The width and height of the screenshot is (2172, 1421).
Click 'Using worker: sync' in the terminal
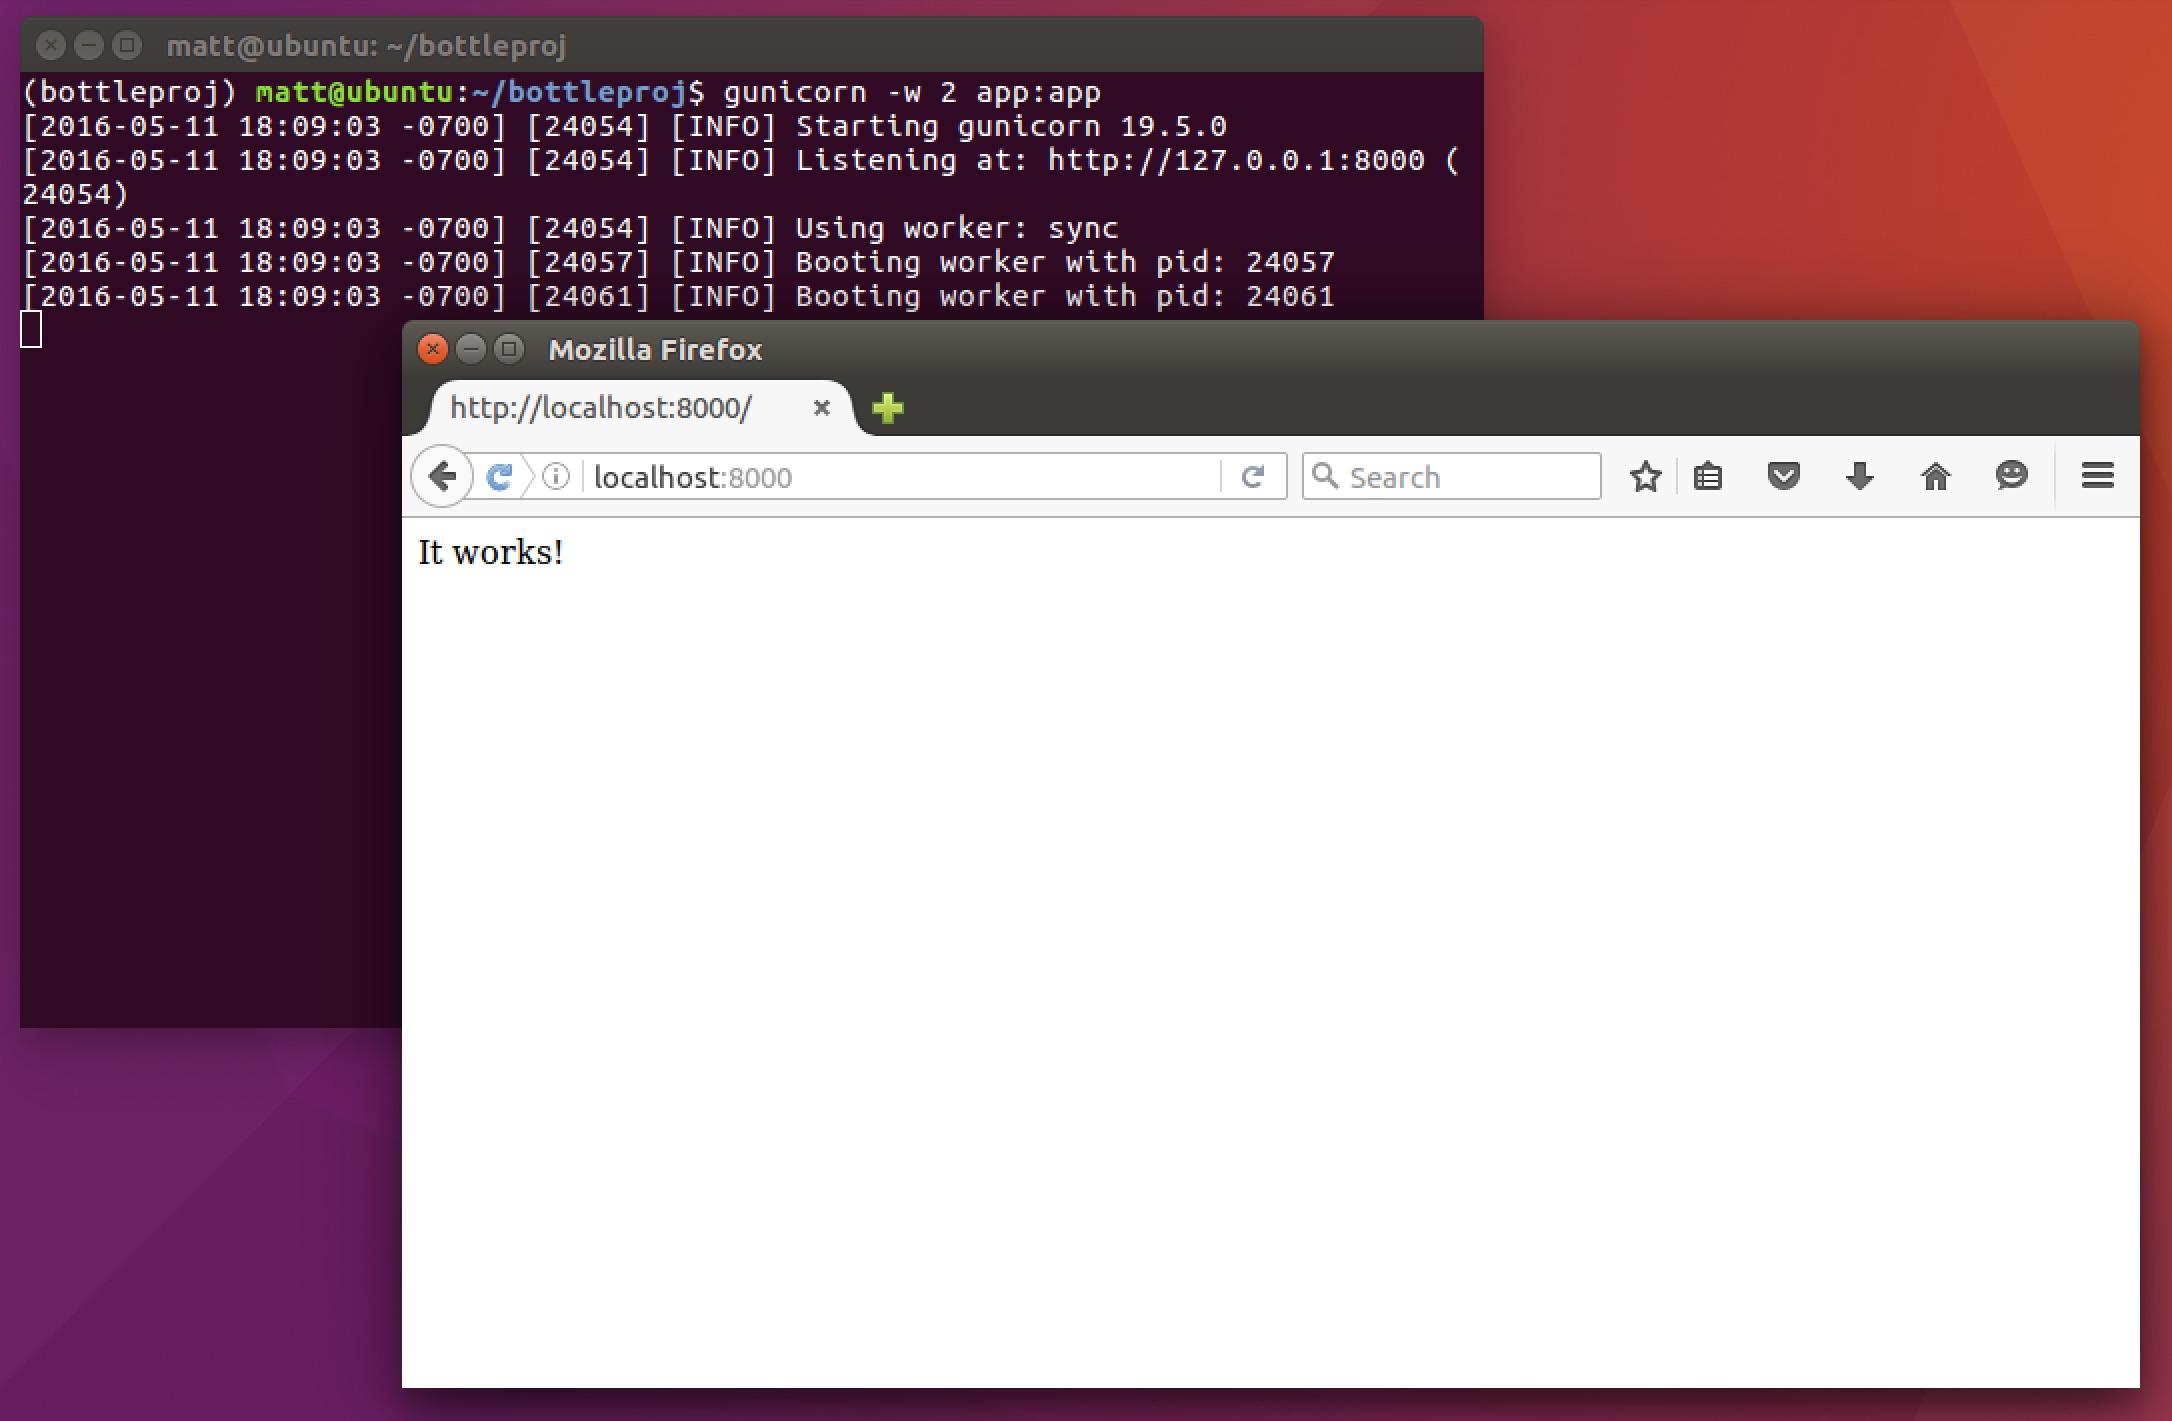(x=957, y=229)
